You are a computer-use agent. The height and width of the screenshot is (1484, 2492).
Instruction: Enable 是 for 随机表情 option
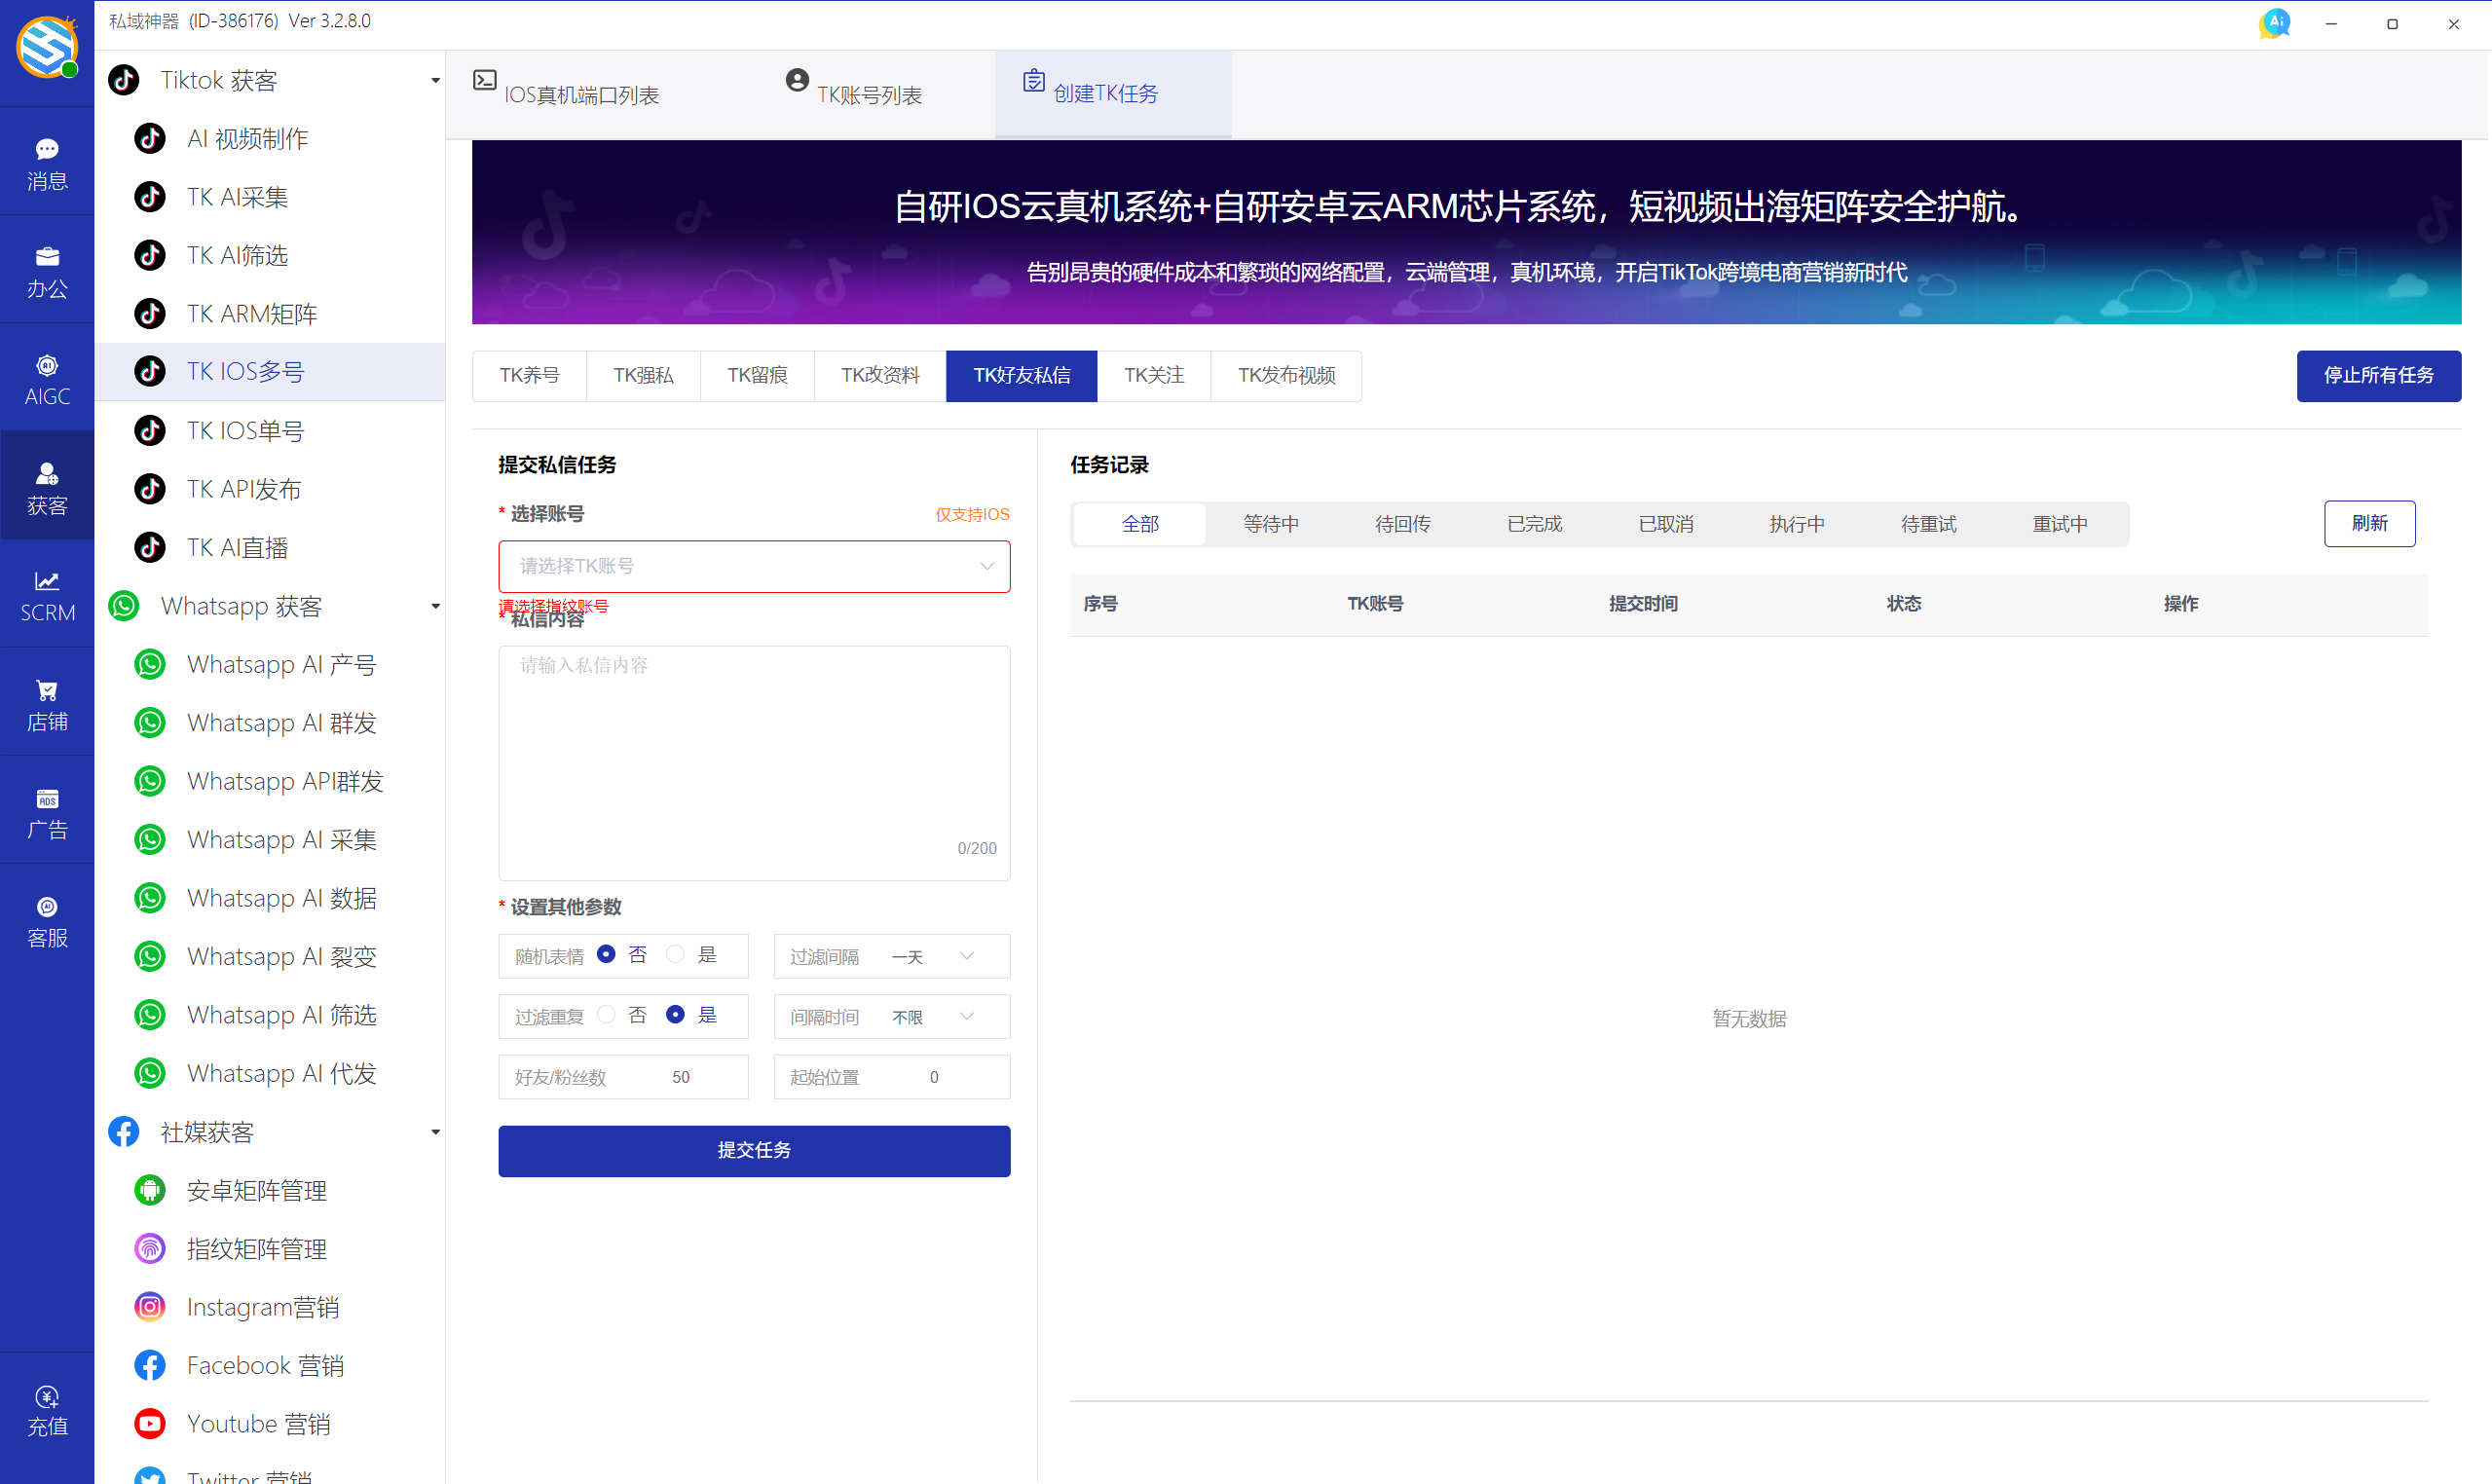pos(675,954)
